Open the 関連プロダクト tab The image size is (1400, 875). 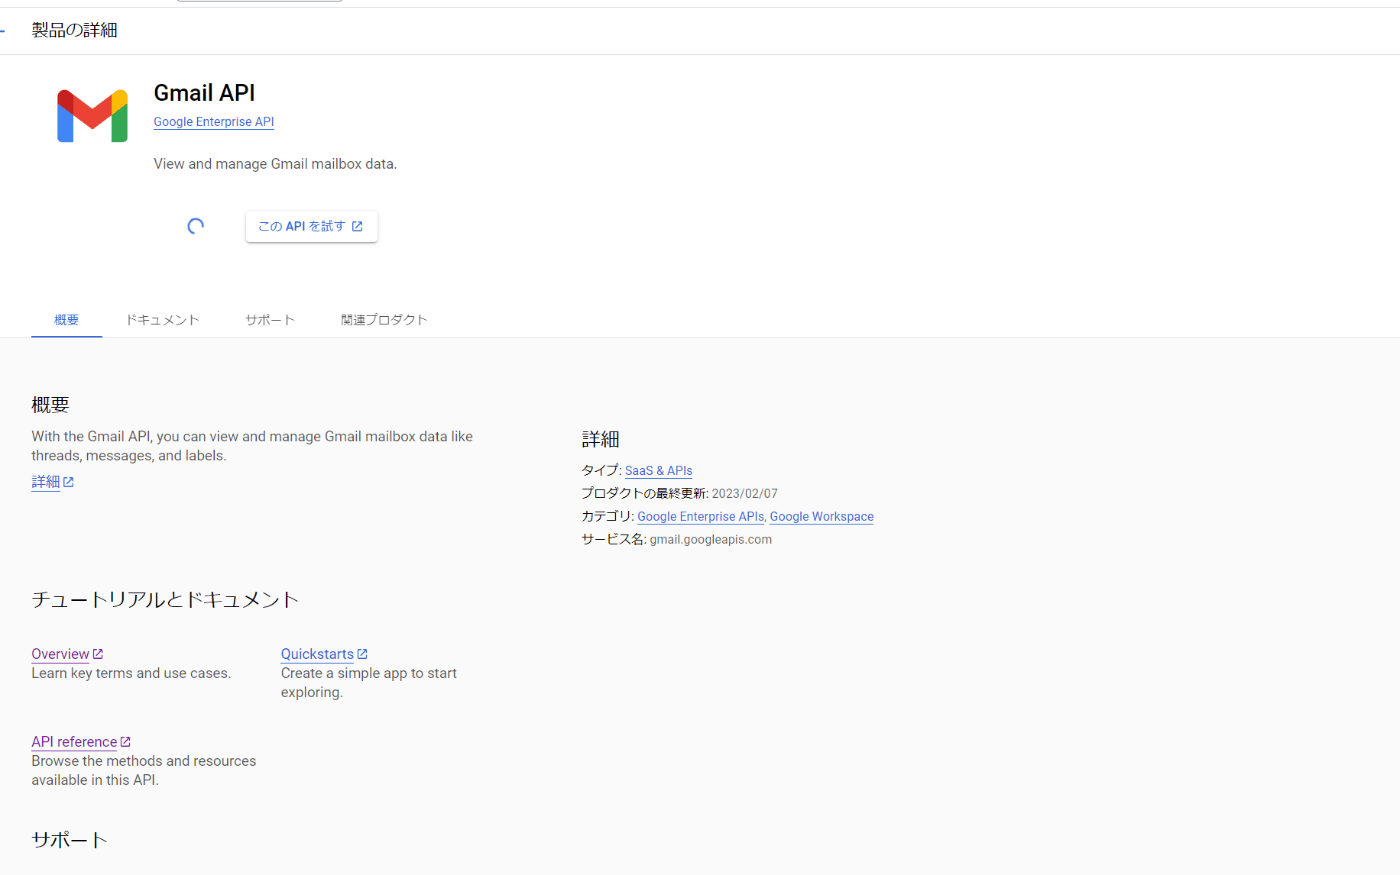[384, 320]
